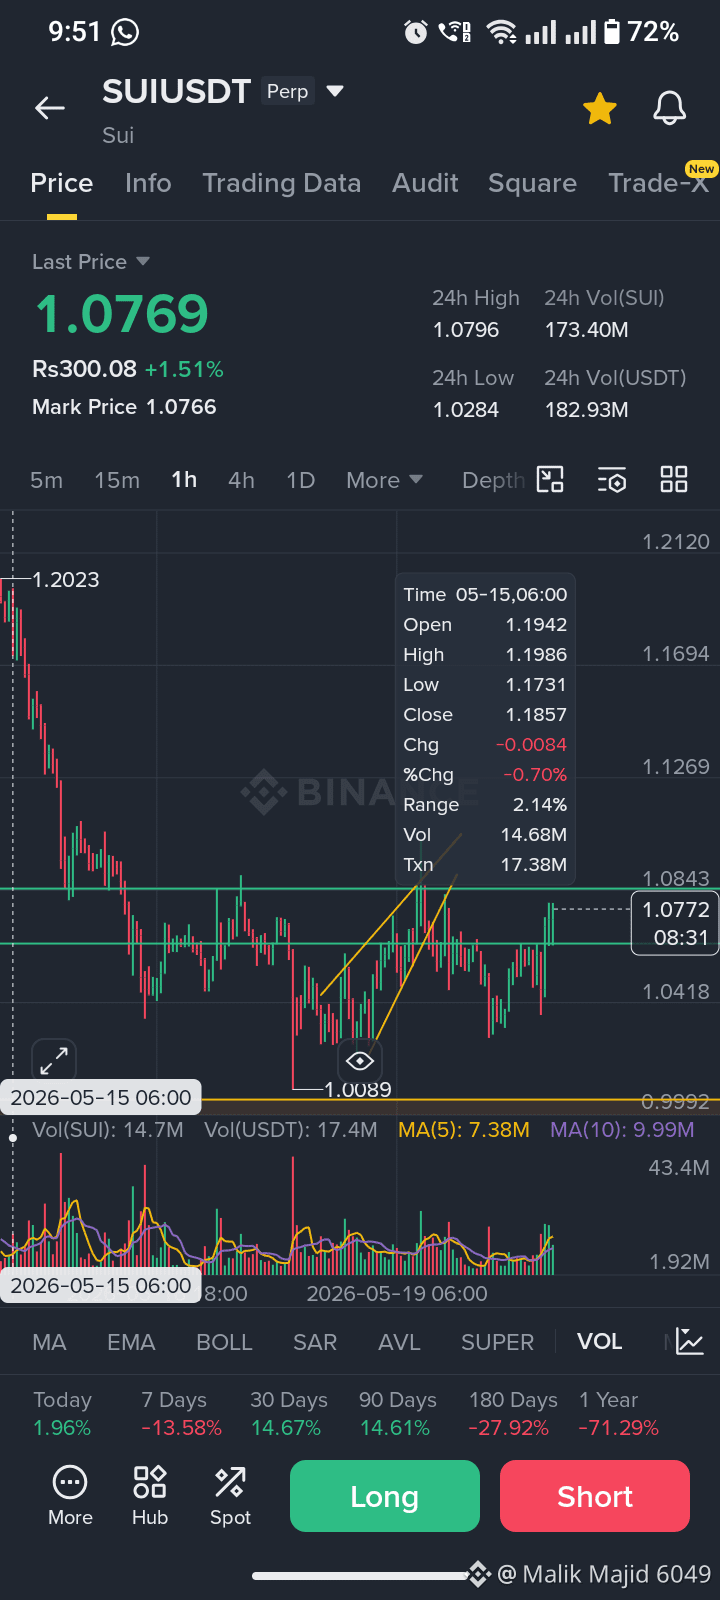Open the Spot trading icon
Screen dimensions: 720x1600
tap(230, 1496)
